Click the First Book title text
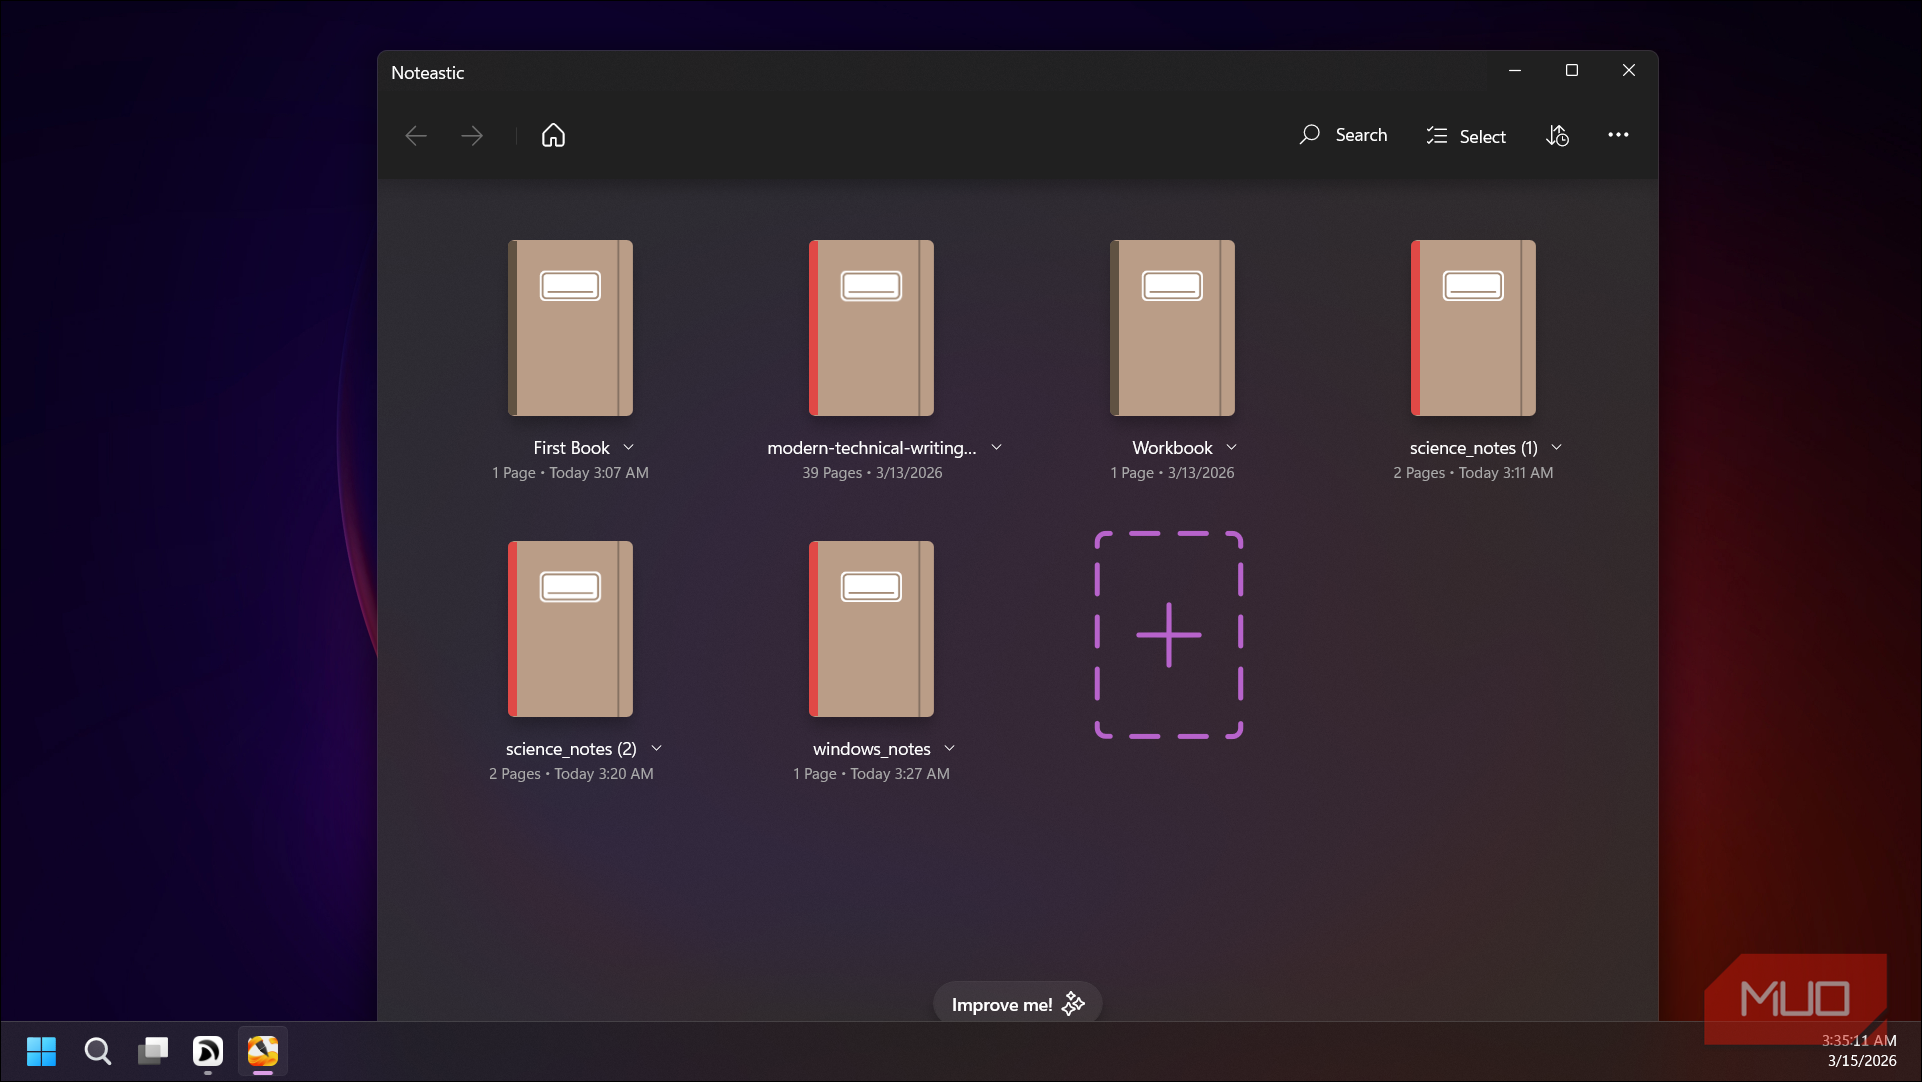The width and height of the screenshot is (1922, 1082). pyautogui.click(x=571, y=448)
